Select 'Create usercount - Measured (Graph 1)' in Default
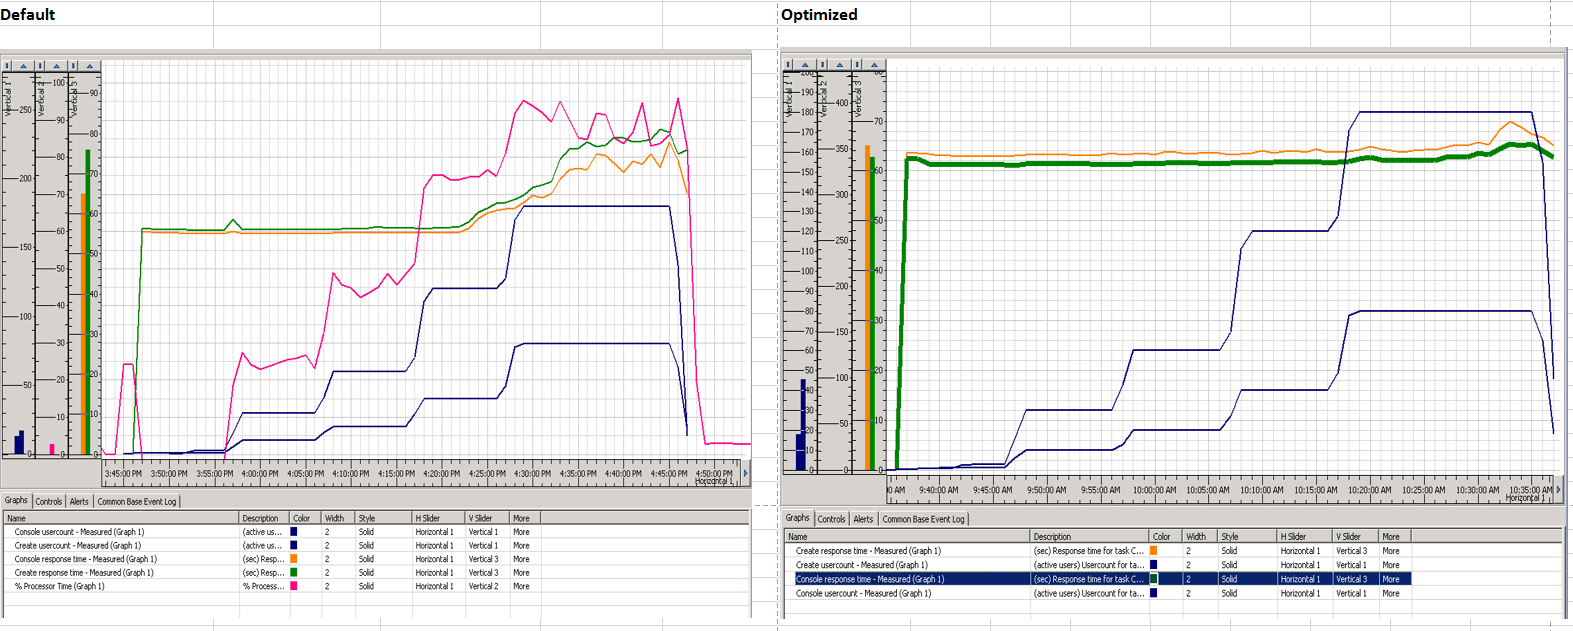The width and height of the screenshot is (1573, 631). (78, 546)
